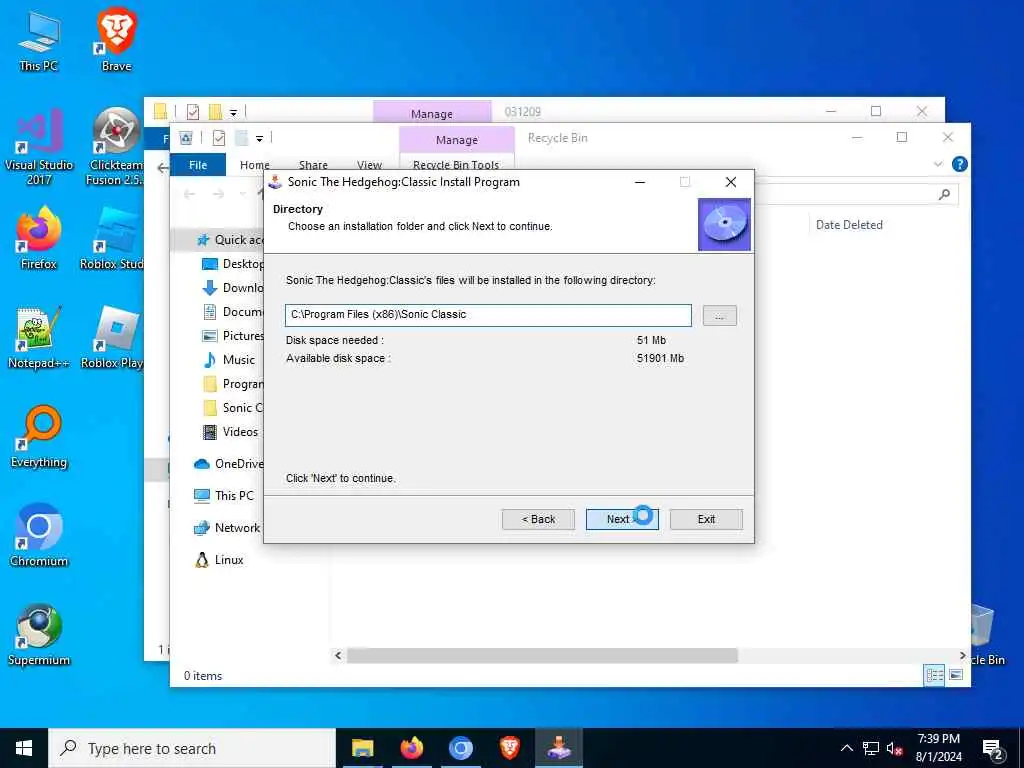1024x768 pixels.
Task: Launch Brave desktop shortcut
Action: pyautogui.click(x=116, y=39)
